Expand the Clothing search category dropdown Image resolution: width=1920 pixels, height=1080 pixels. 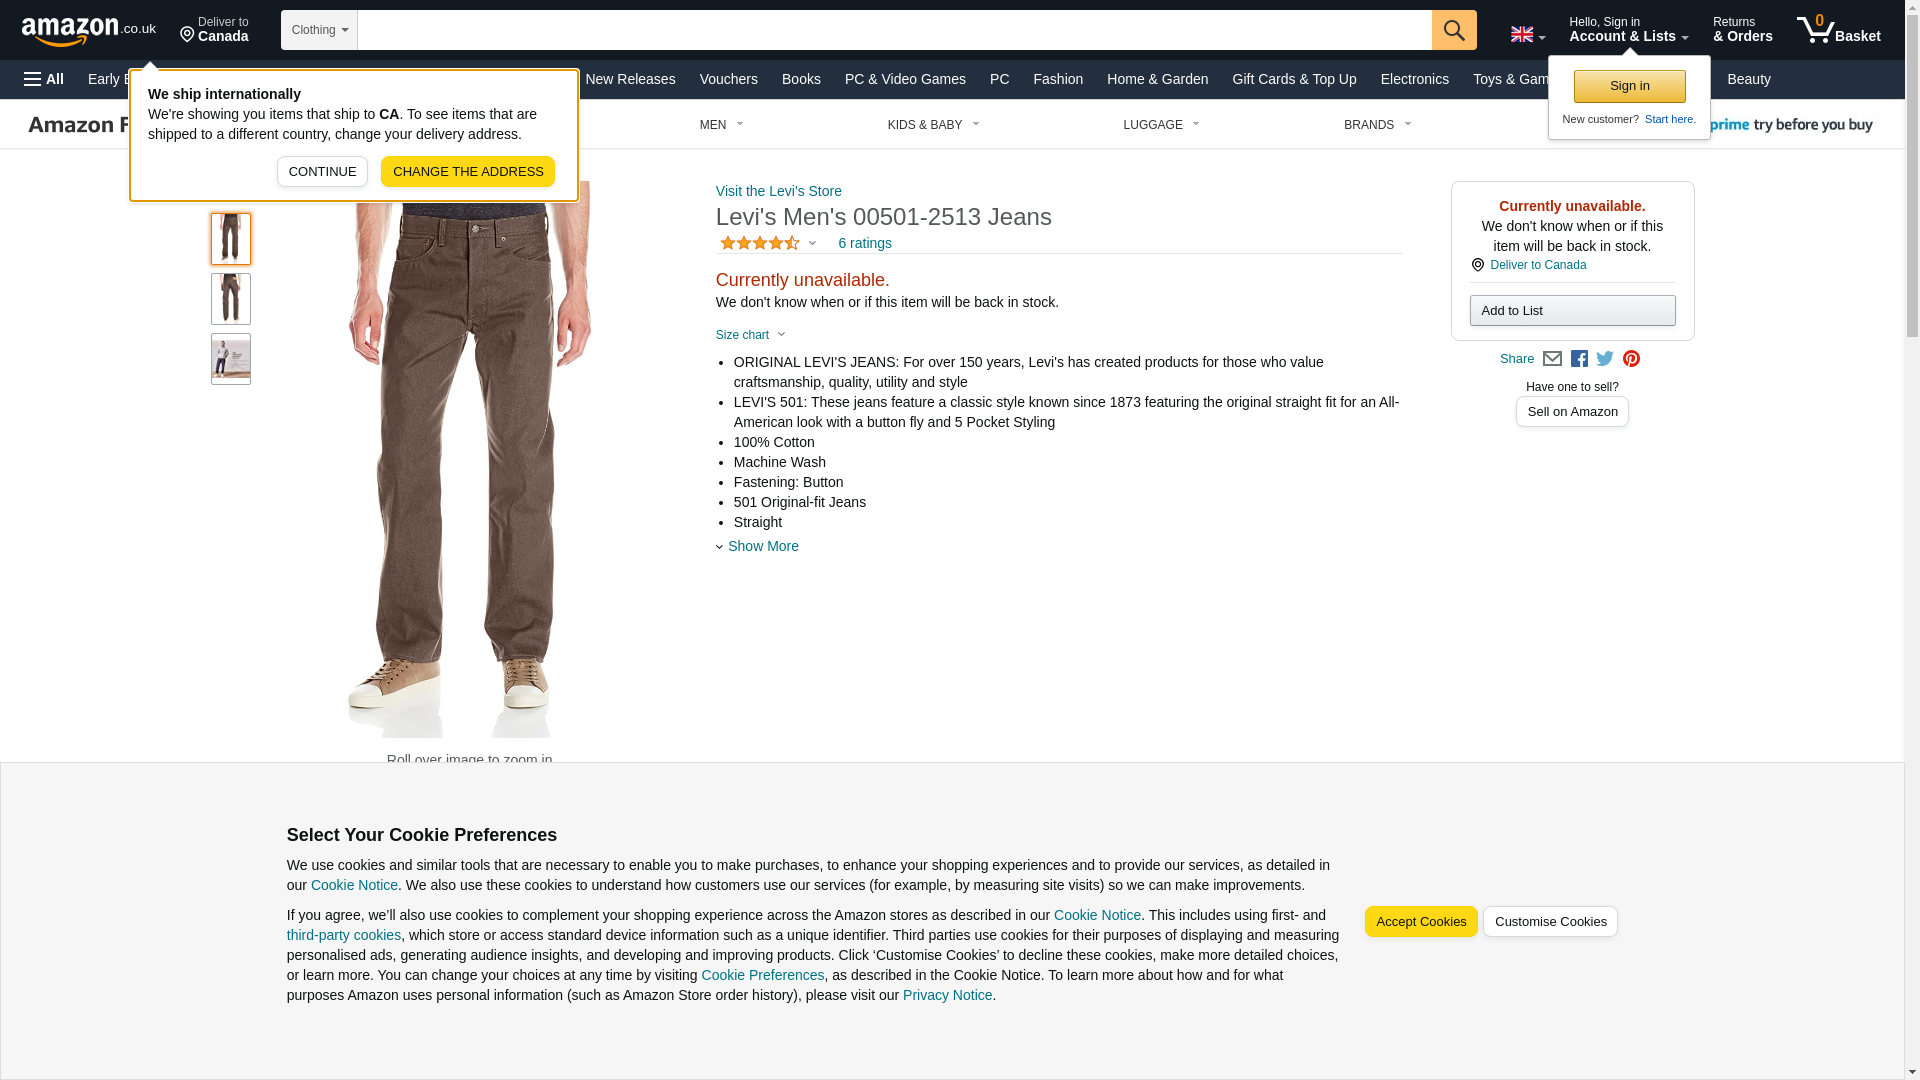coord(319,30)
